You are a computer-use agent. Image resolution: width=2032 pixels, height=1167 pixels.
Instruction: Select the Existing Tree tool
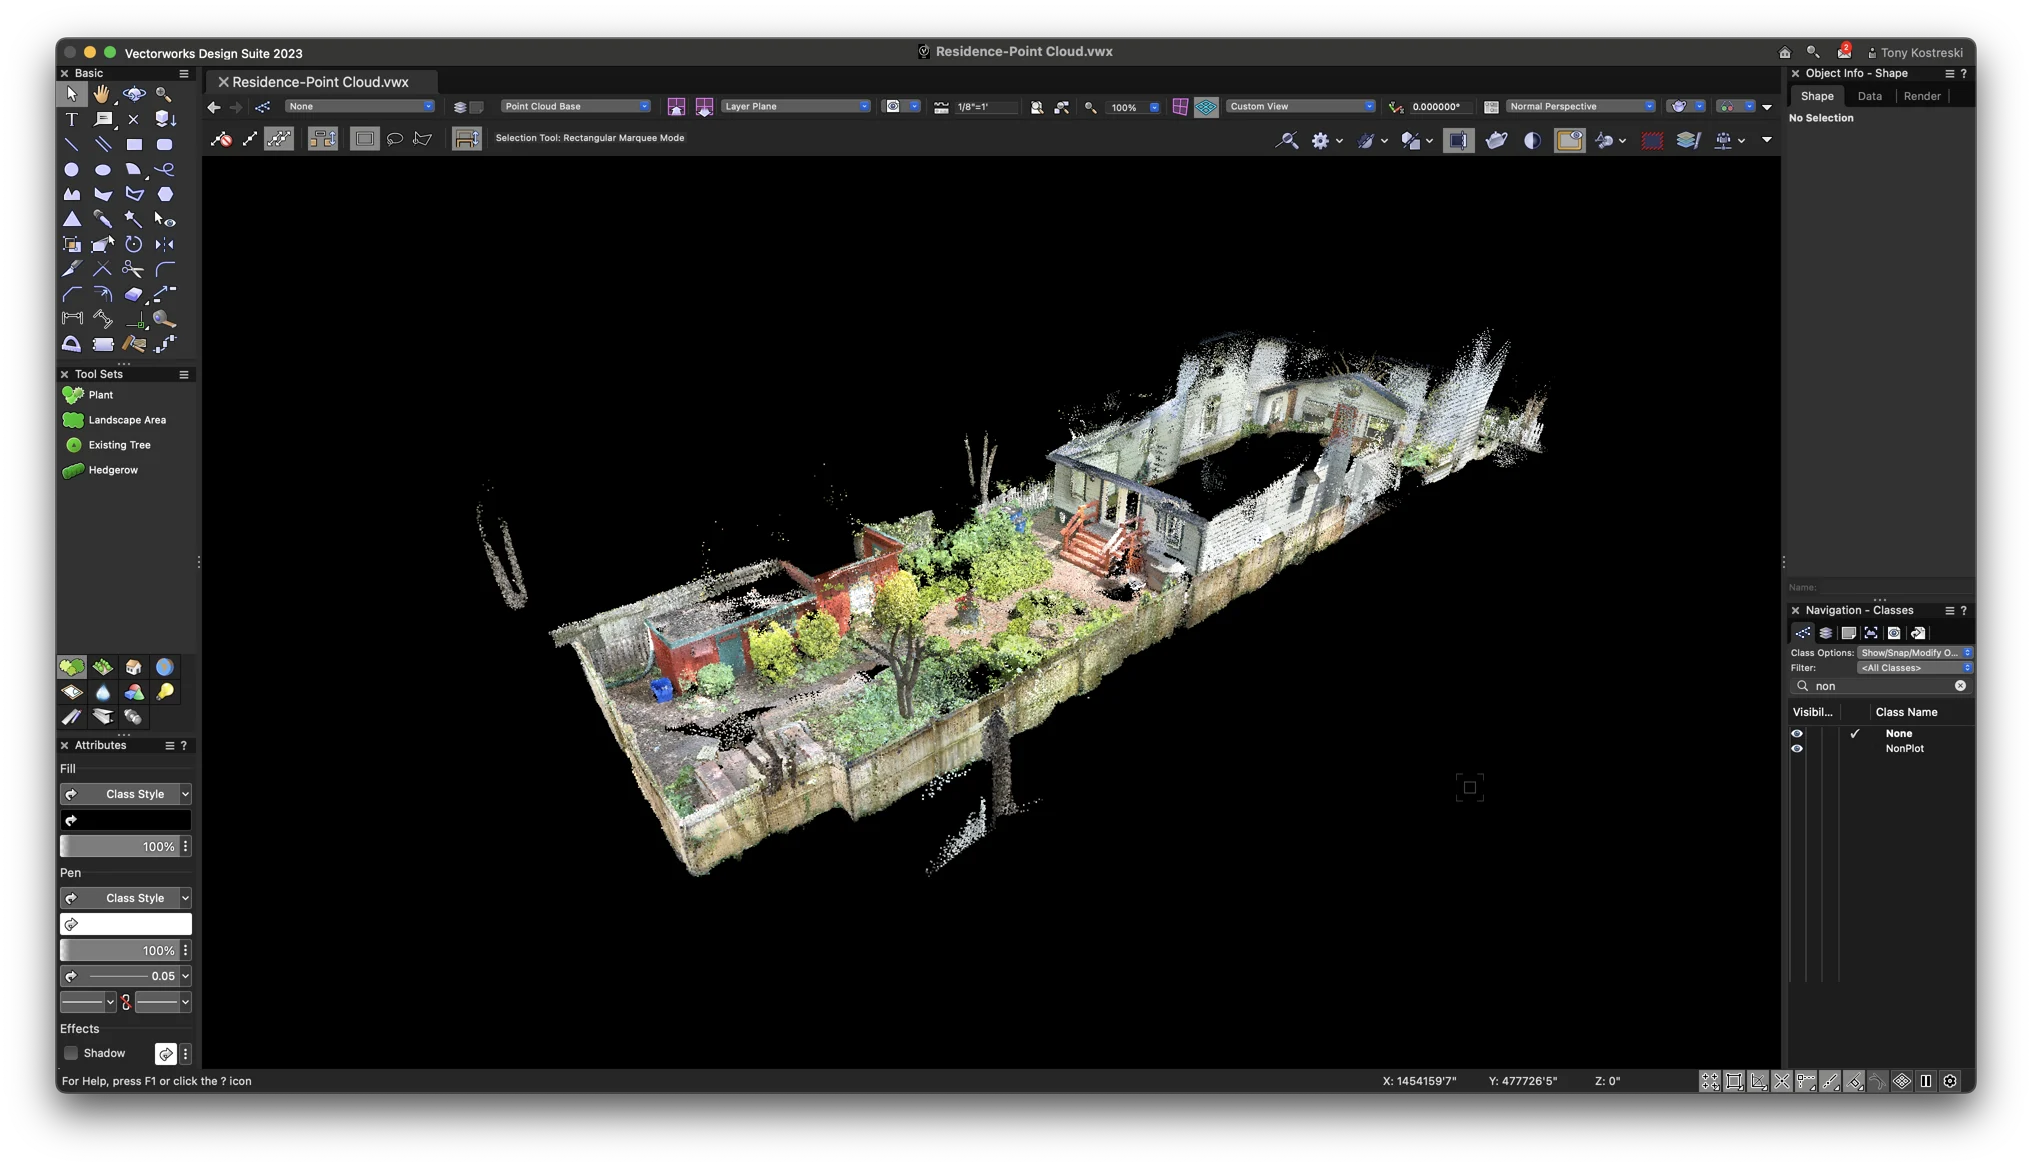click(x=118, y=445)
